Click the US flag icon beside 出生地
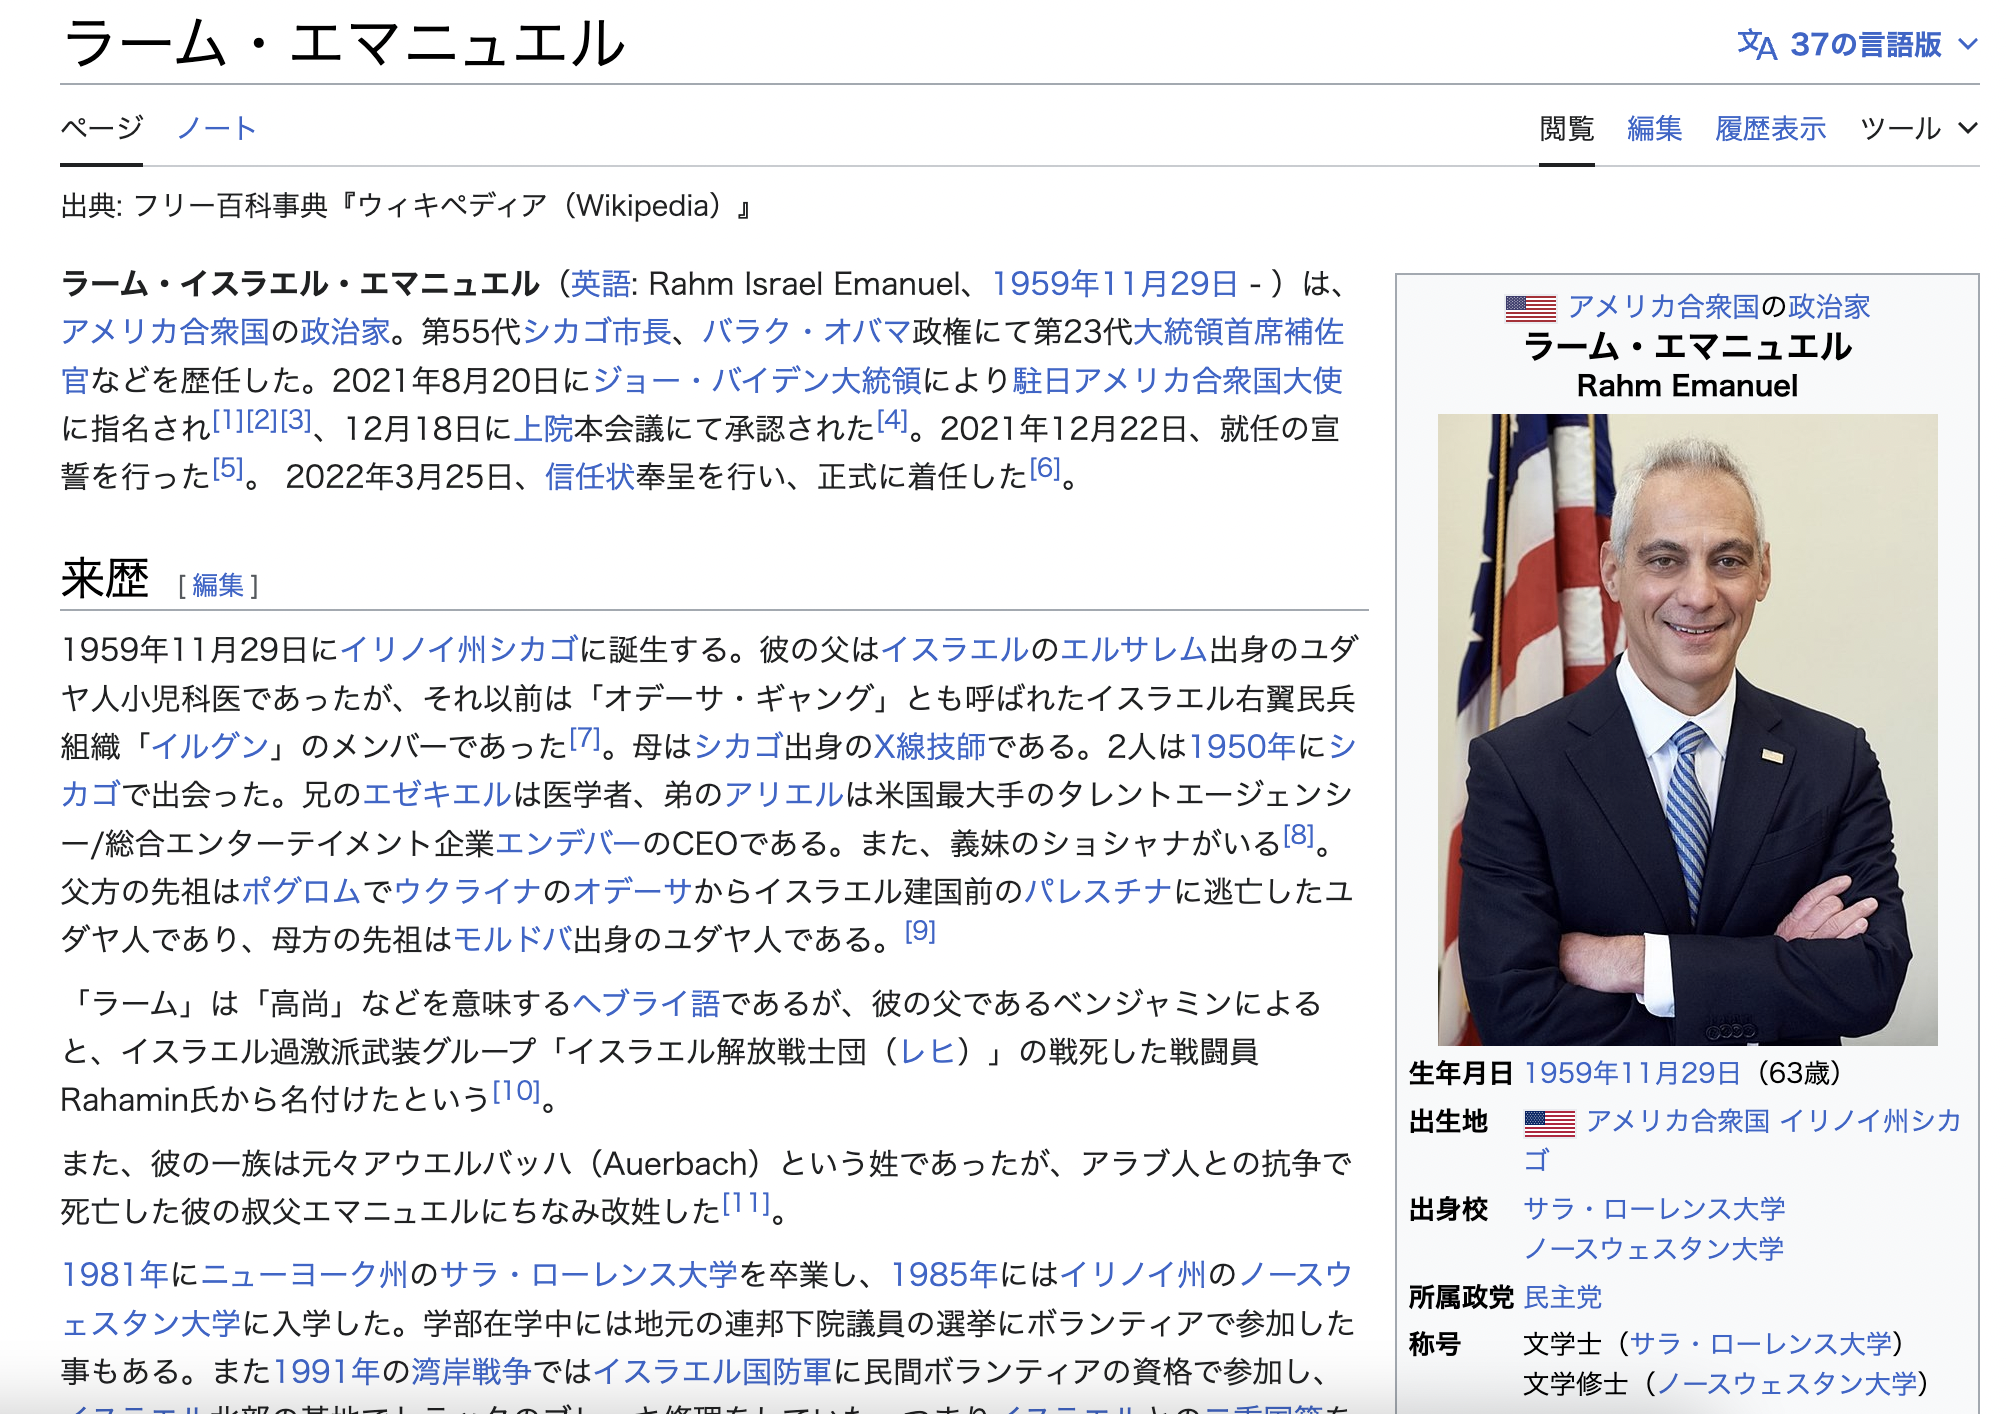The width and height of the screenshot is (2006, 1414). pos(1549,1123)
